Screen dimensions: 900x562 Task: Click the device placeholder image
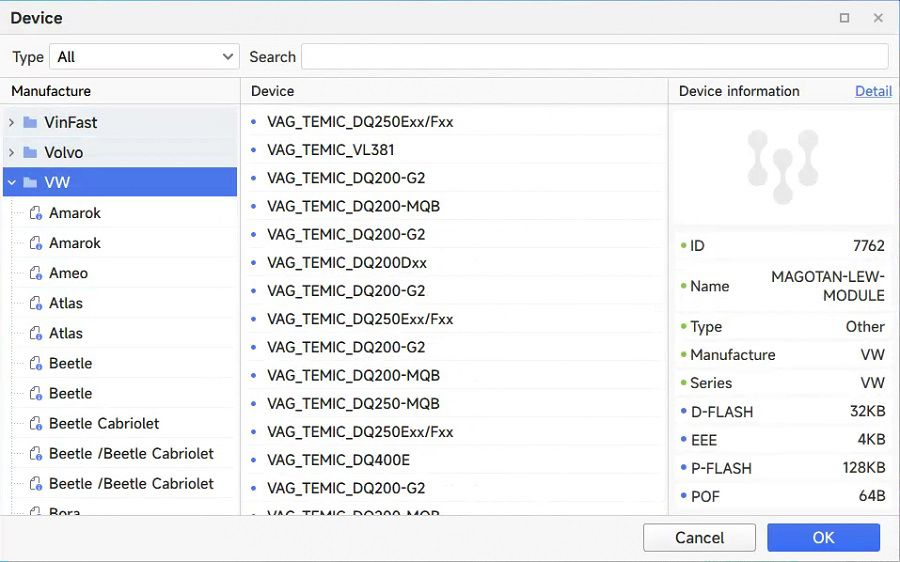pos(783,162)
